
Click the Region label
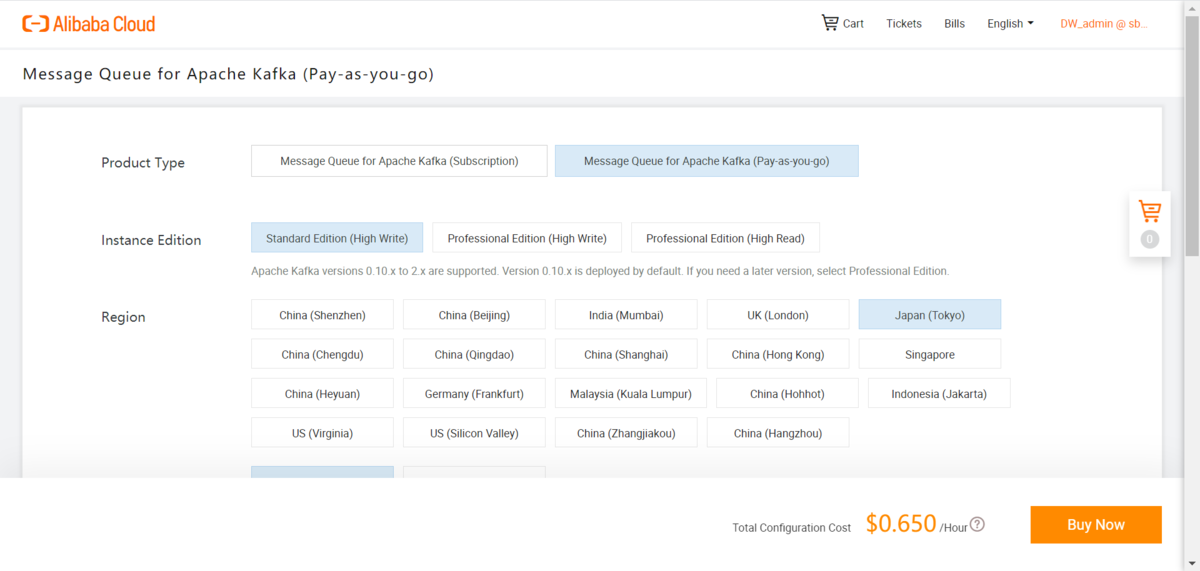coord(123,317)
